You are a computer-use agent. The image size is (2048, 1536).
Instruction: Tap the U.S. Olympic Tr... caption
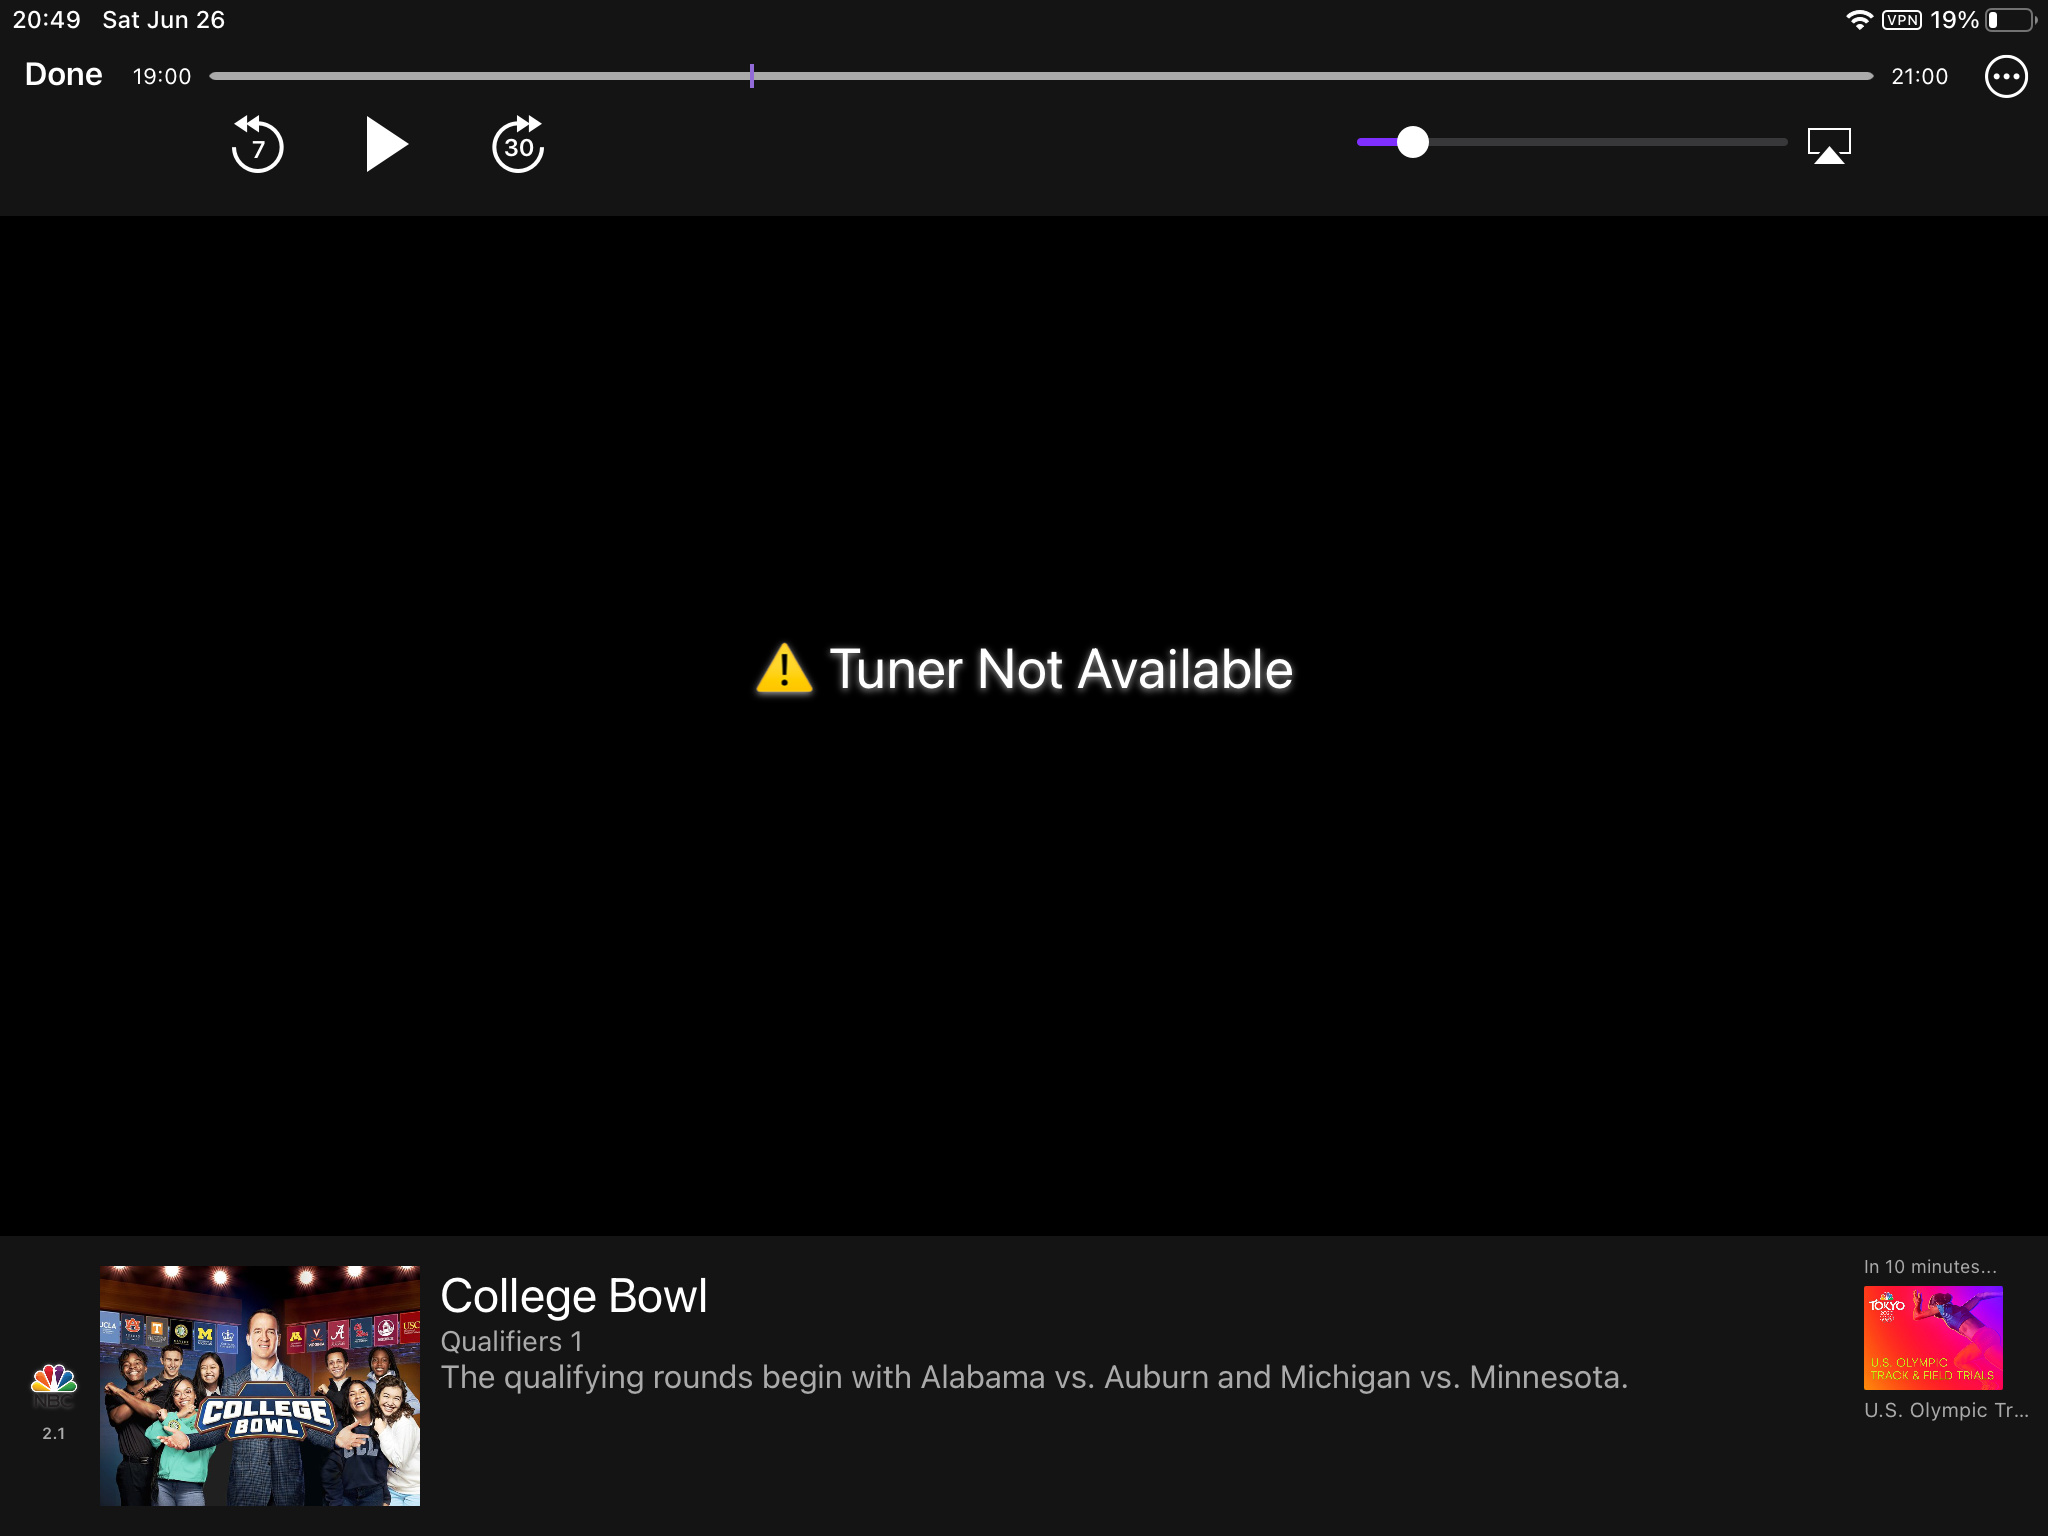click(x=1945, y=1410)
